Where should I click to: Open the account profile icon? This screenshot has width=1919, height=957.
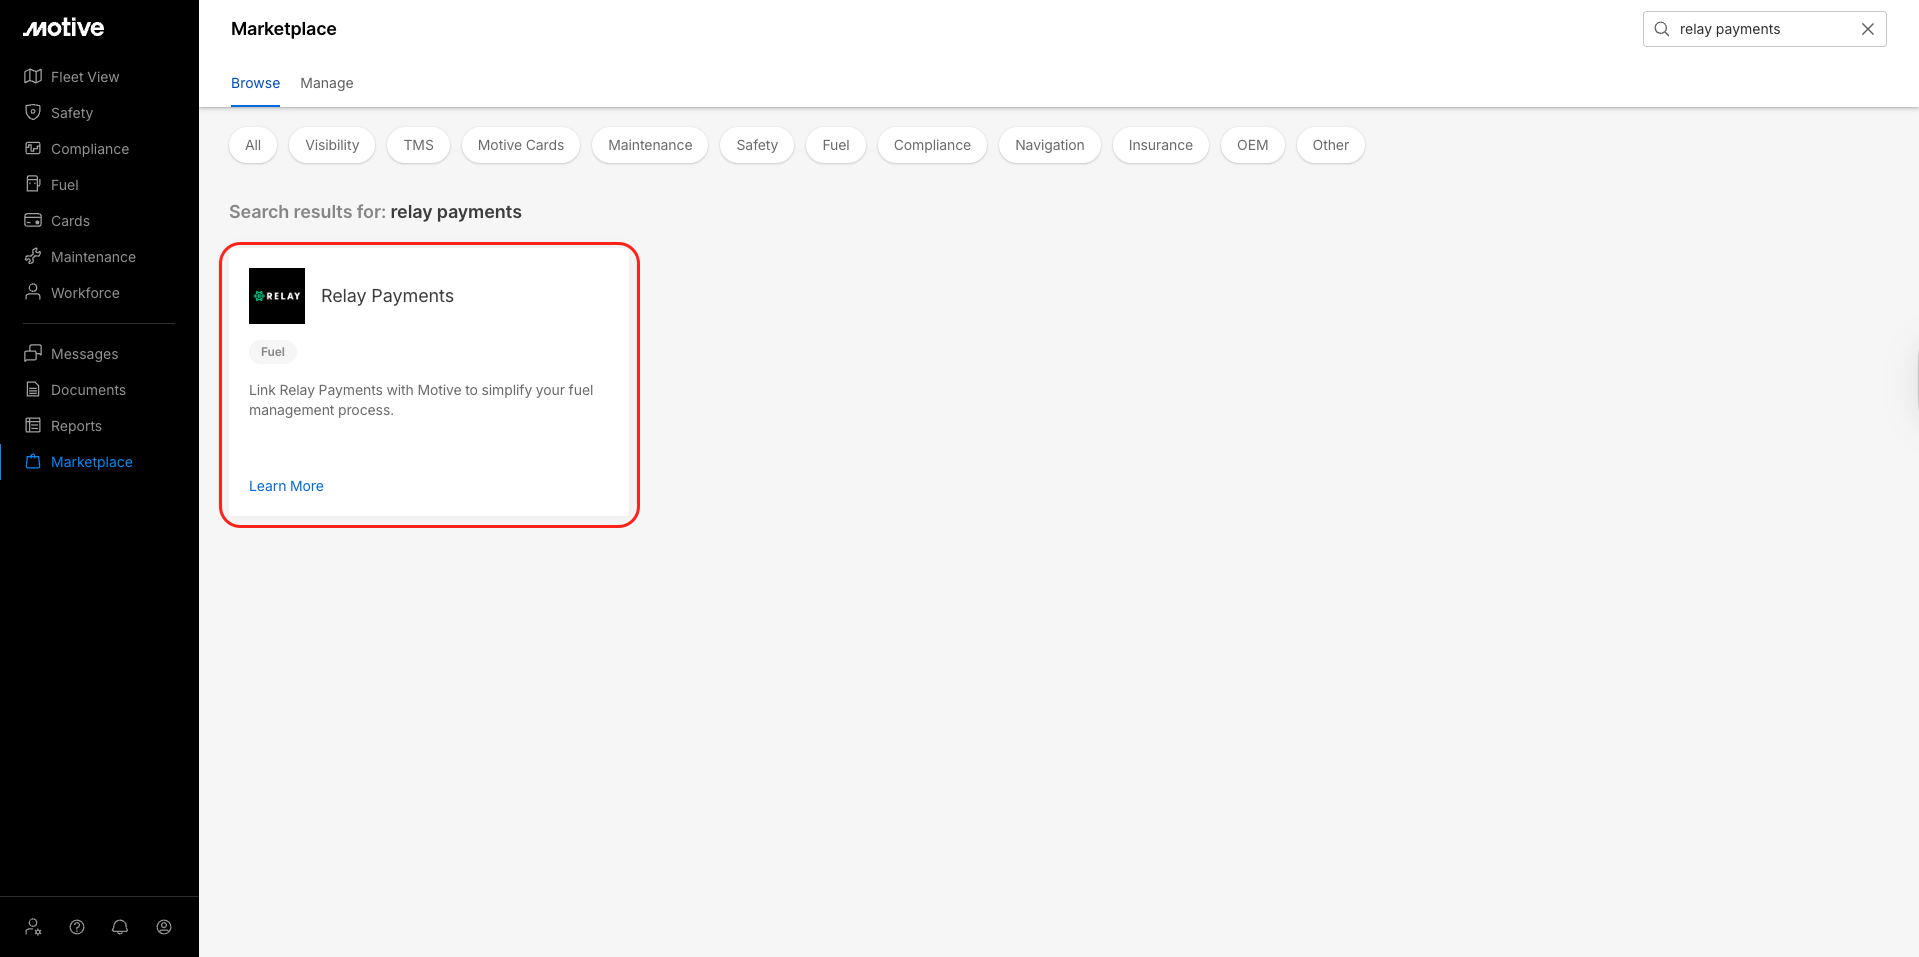(x=164, y=927)
